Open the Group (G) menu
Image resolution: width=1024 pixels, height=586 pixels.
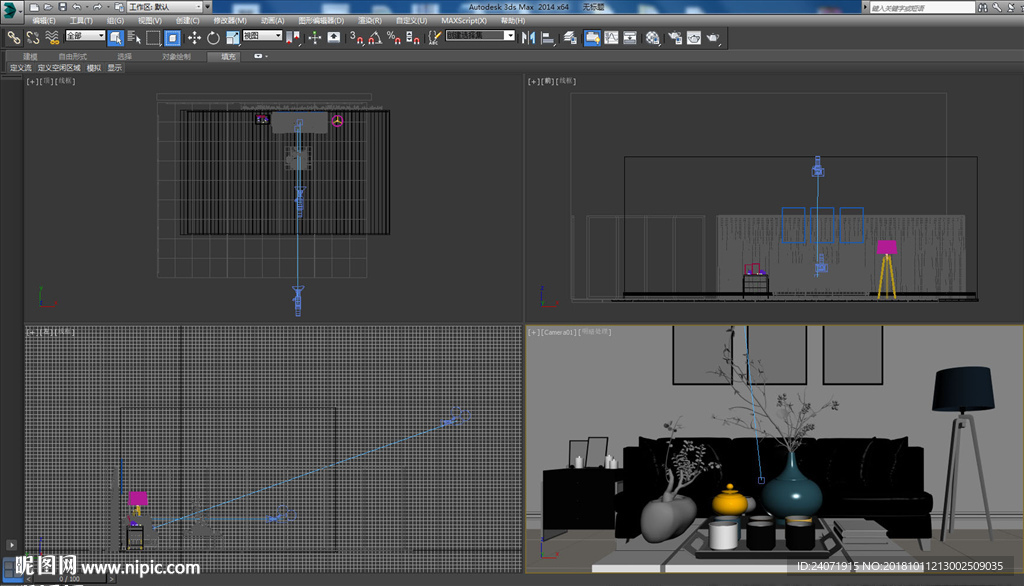(116, 21)
